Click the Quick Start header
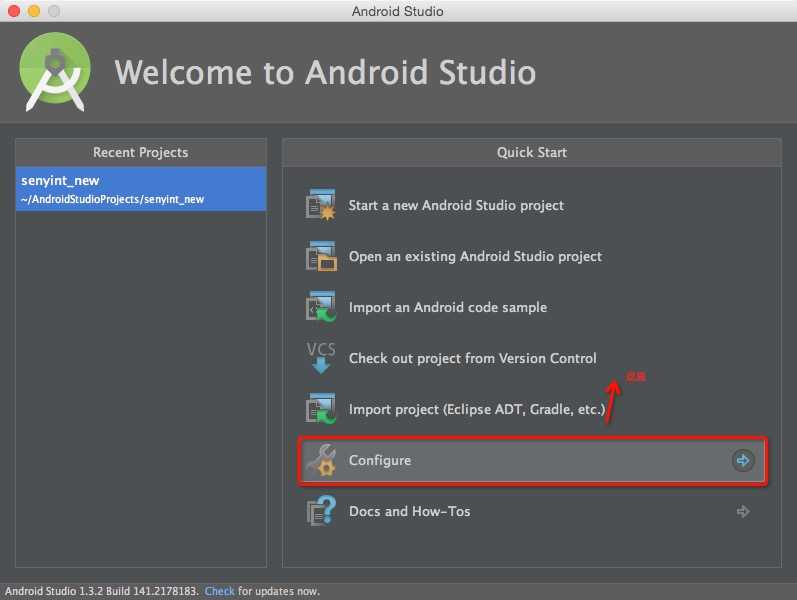This screenshot has height=600, width=797. tap(532, 153)
